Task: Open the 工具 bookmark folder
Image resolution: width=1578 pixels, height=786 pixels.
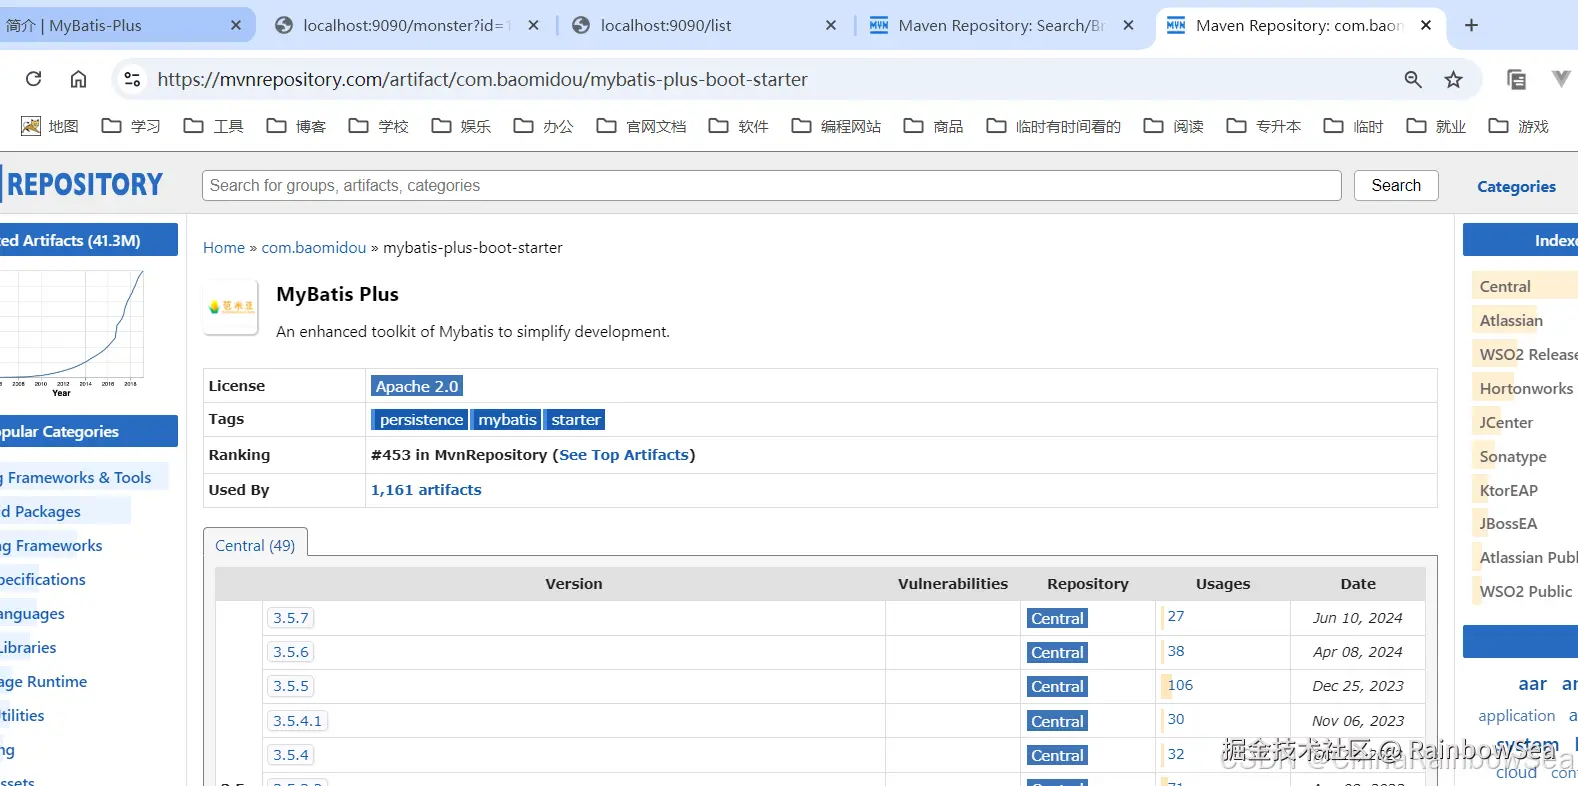Action: click(x=214, y=126)
